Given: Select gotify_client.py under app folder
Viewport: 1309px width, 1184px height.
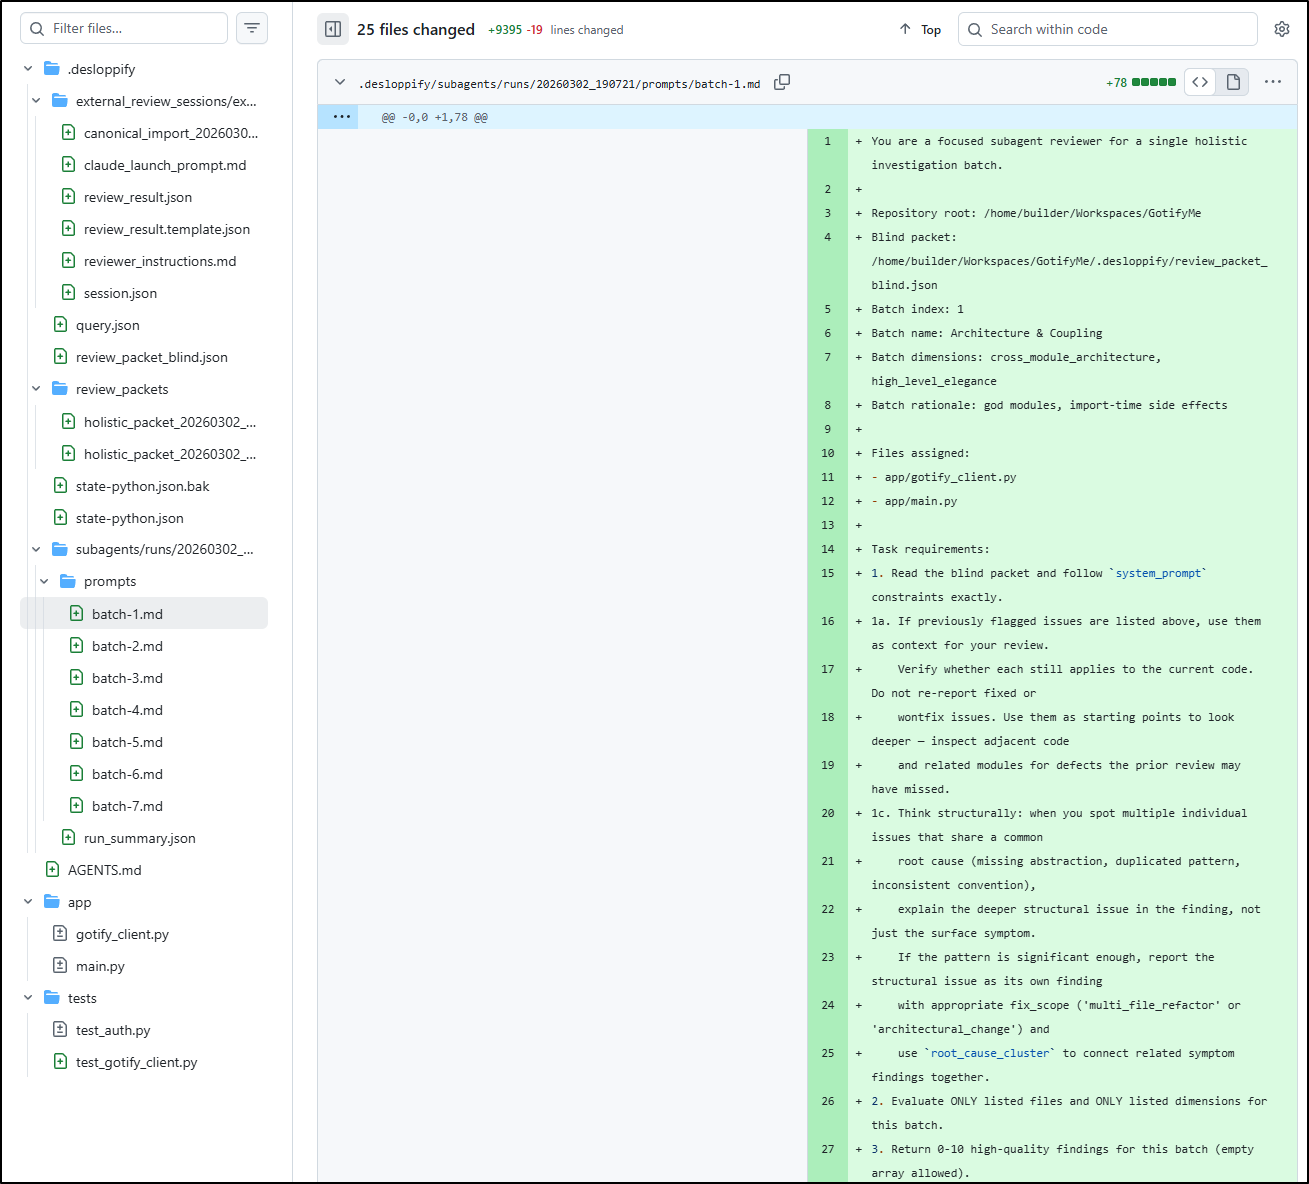Looking at the screenshot, I should pos(122,934).
